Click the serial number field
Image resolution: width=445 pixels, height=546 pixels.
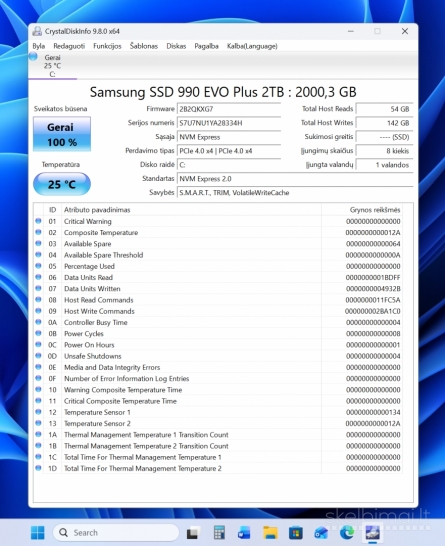[x=229, y=123]
